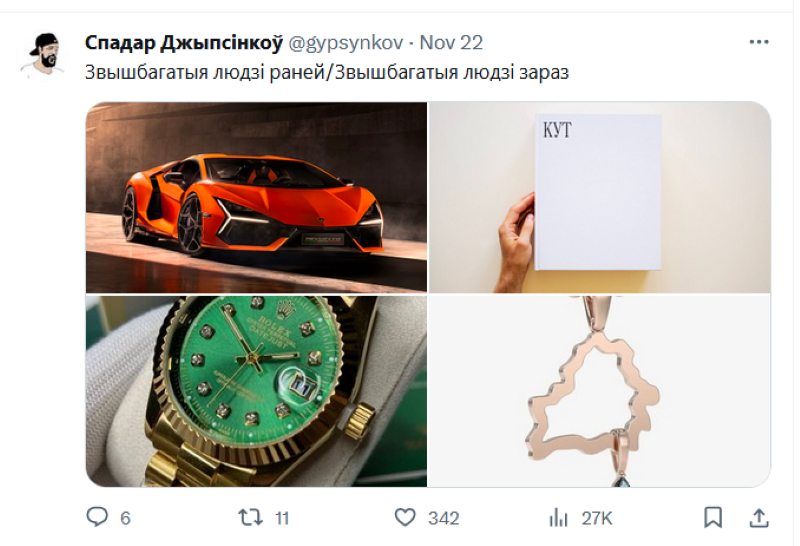The image size is (800, 546).
Task: Like the tweet with the heart icon
Action: click(404, 517)
